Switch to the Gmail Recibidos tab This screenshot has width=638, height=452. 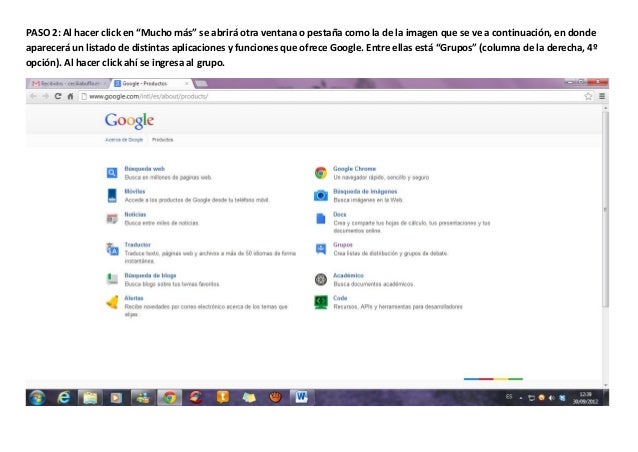point(68,83)
